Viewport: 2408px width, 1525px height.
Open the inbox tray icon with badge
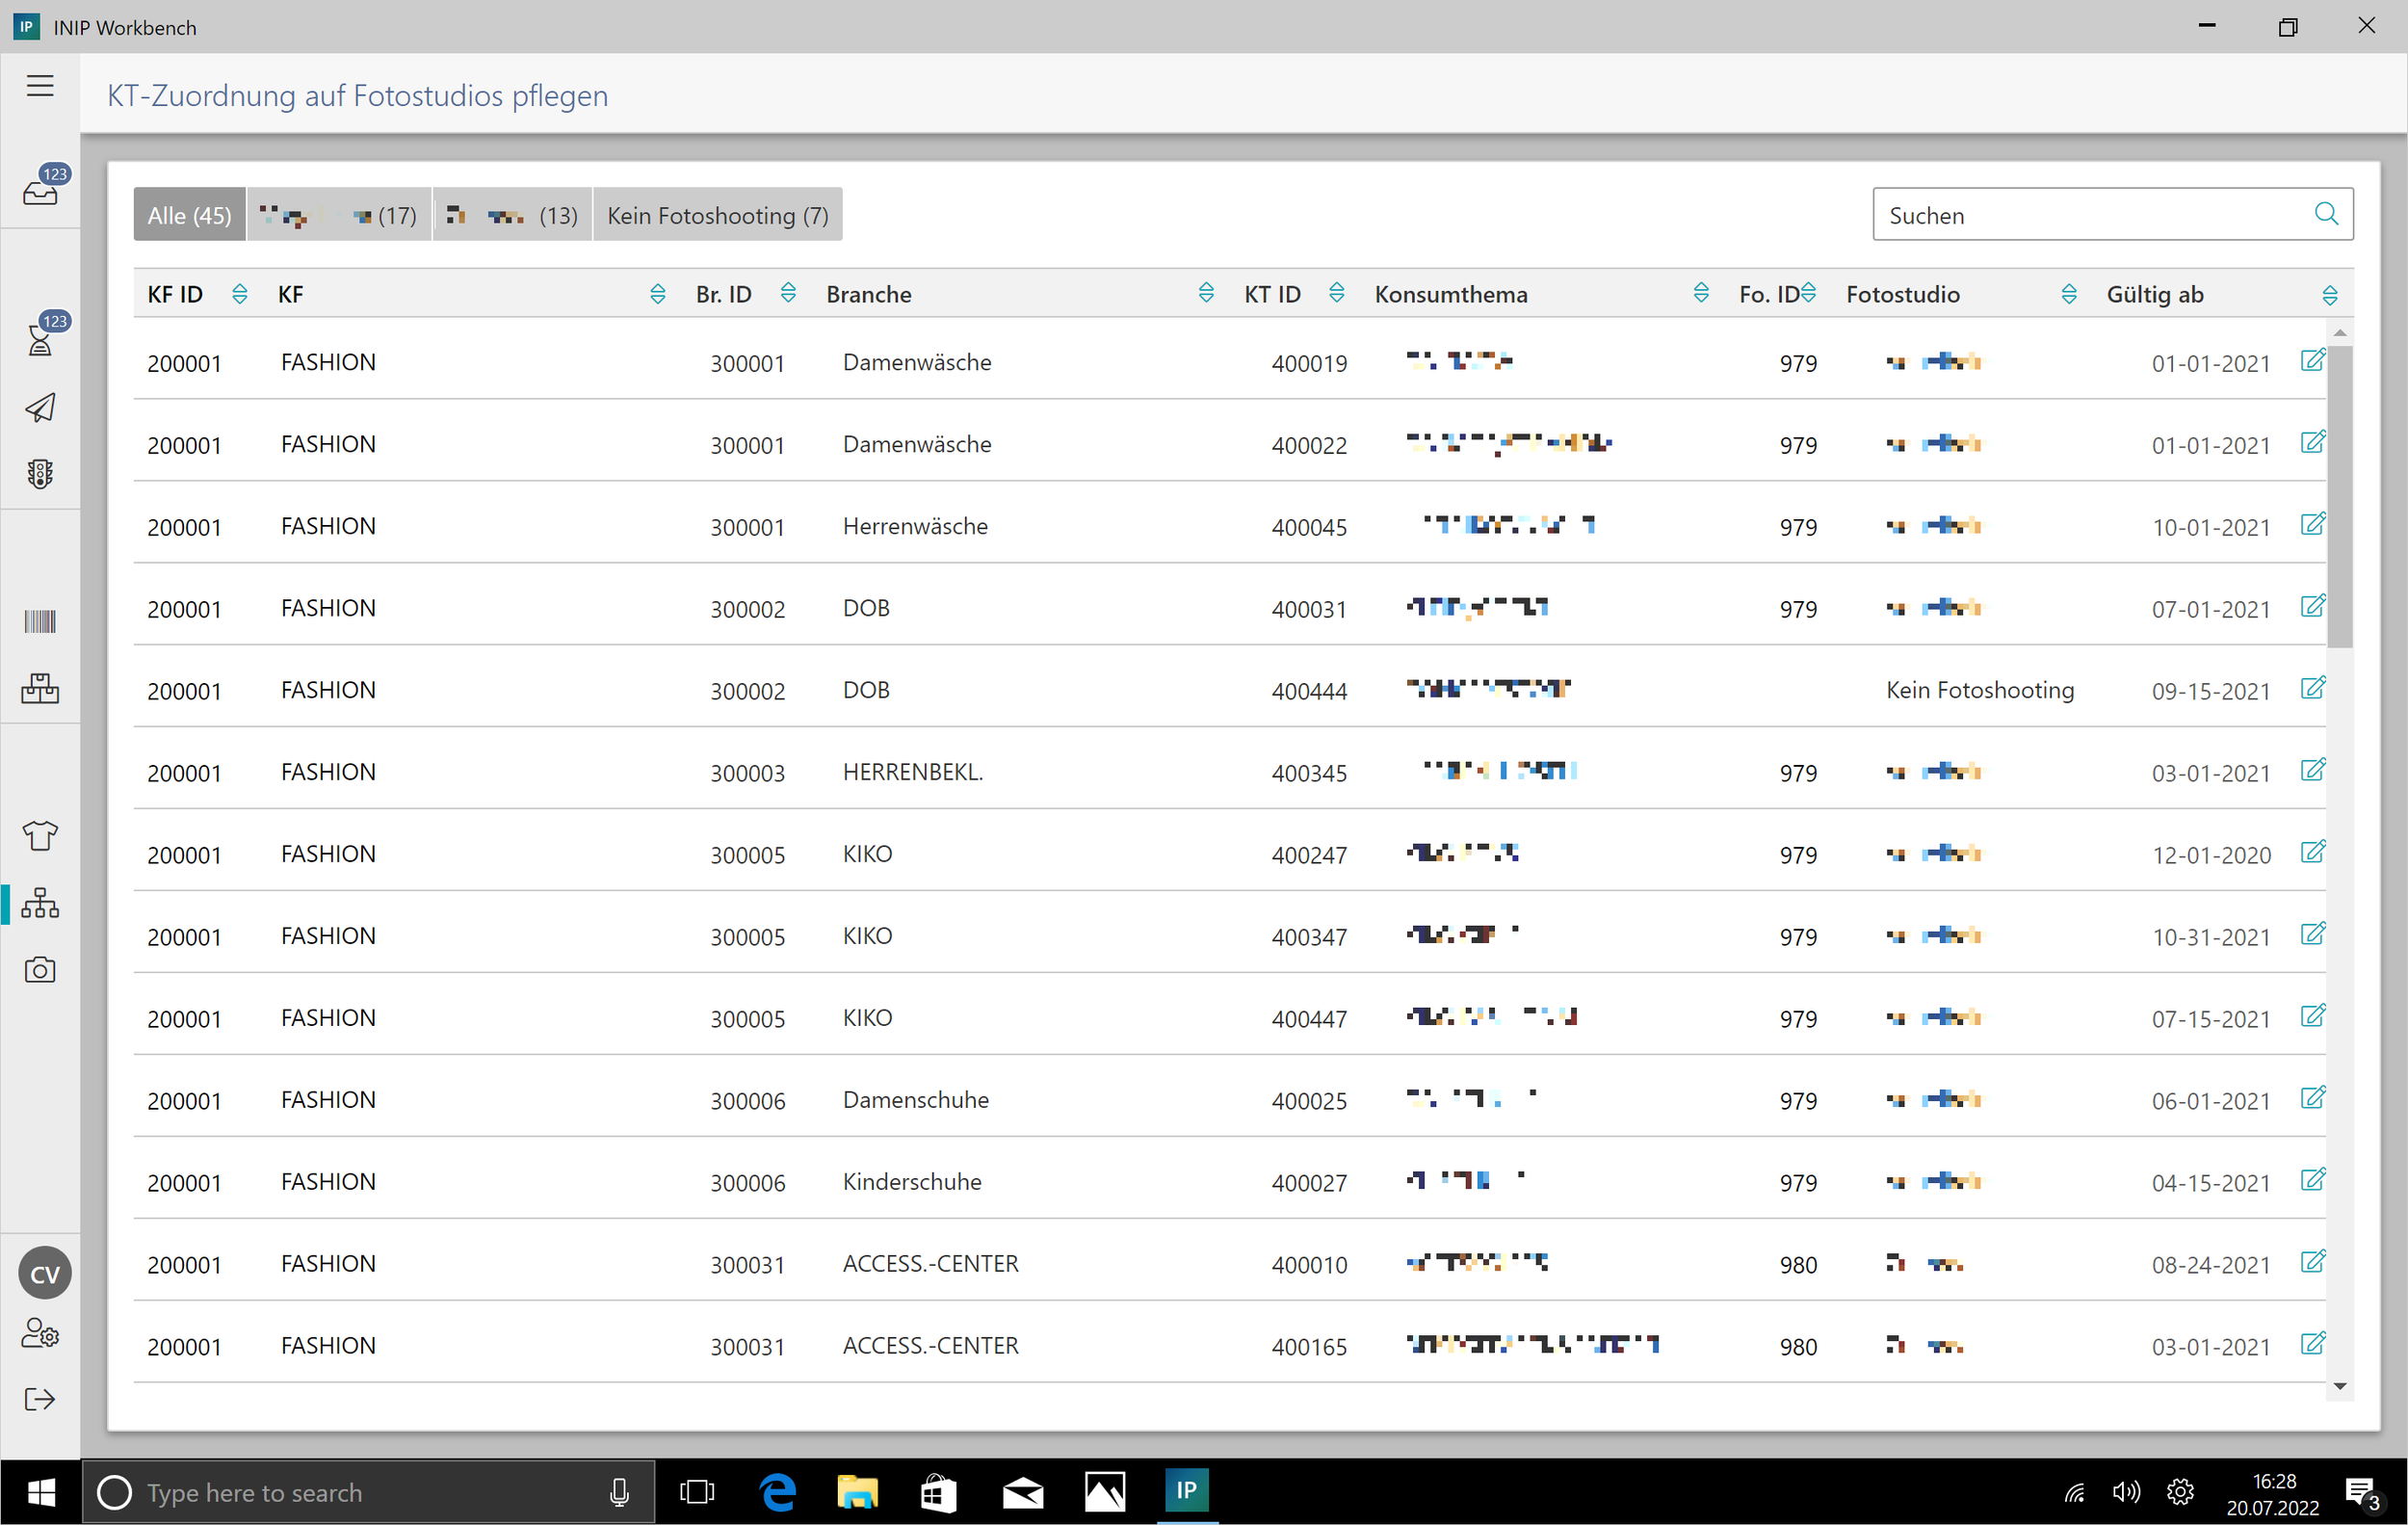click(40, 190)
